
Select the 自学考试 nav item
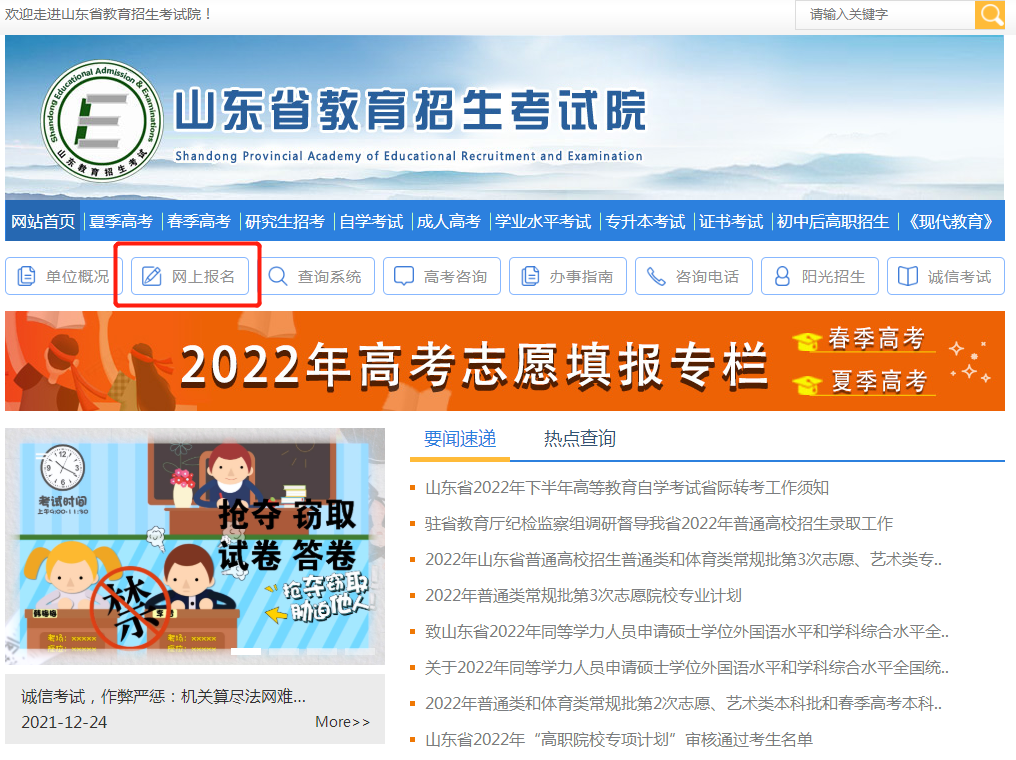[371, 222]
